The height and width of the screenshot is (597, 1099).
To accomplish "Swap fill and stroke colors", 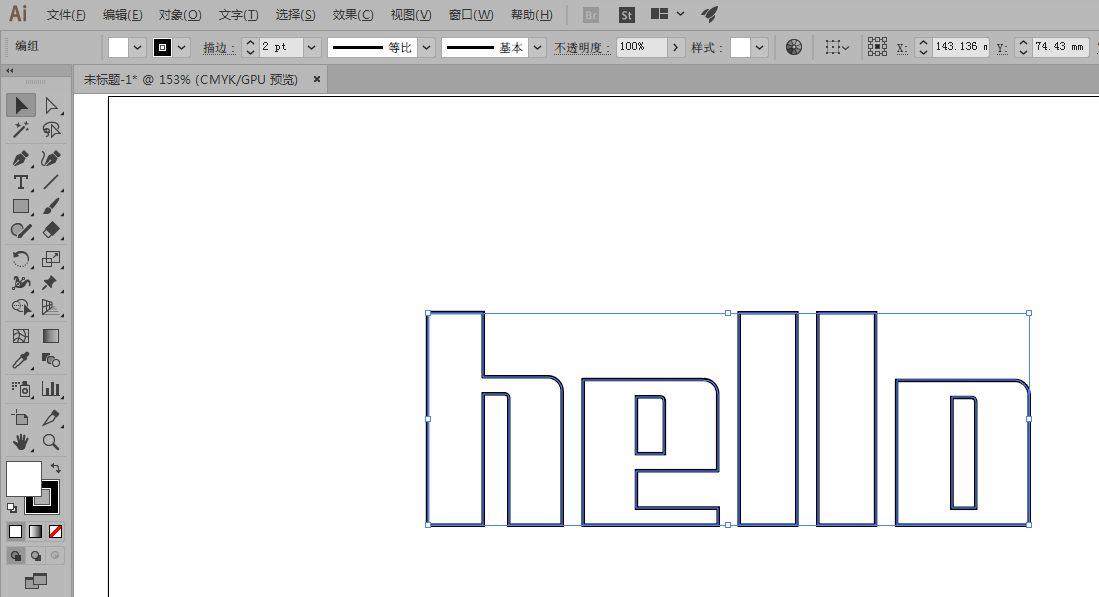I will (55, 467).
